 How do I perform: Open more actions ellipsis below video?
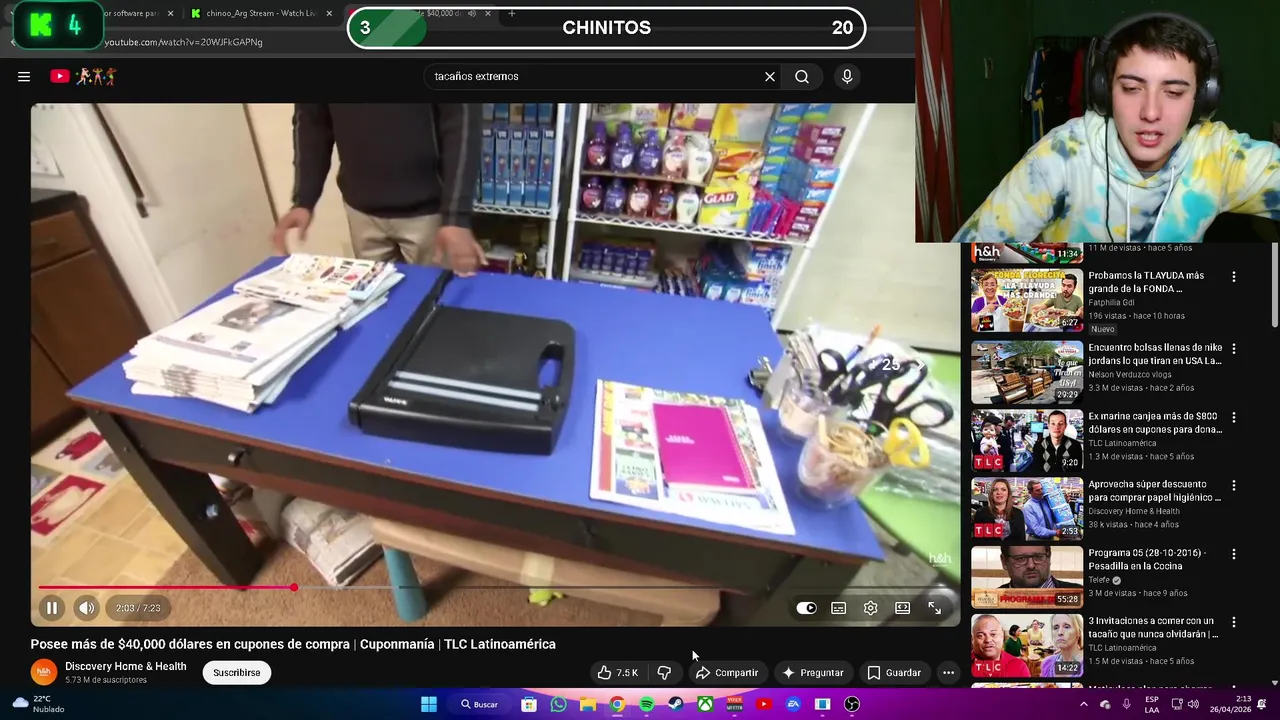tap(948, 673)
